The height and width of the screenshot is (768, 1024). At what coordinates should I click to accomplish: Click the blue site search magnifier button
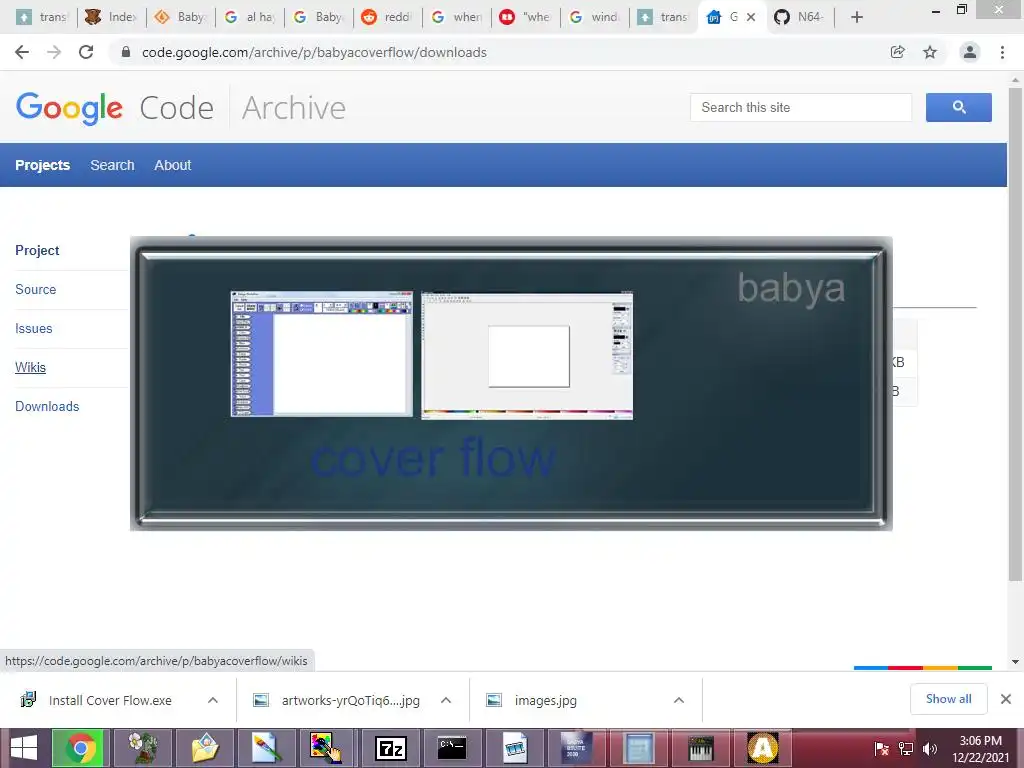tap(959, 107)
